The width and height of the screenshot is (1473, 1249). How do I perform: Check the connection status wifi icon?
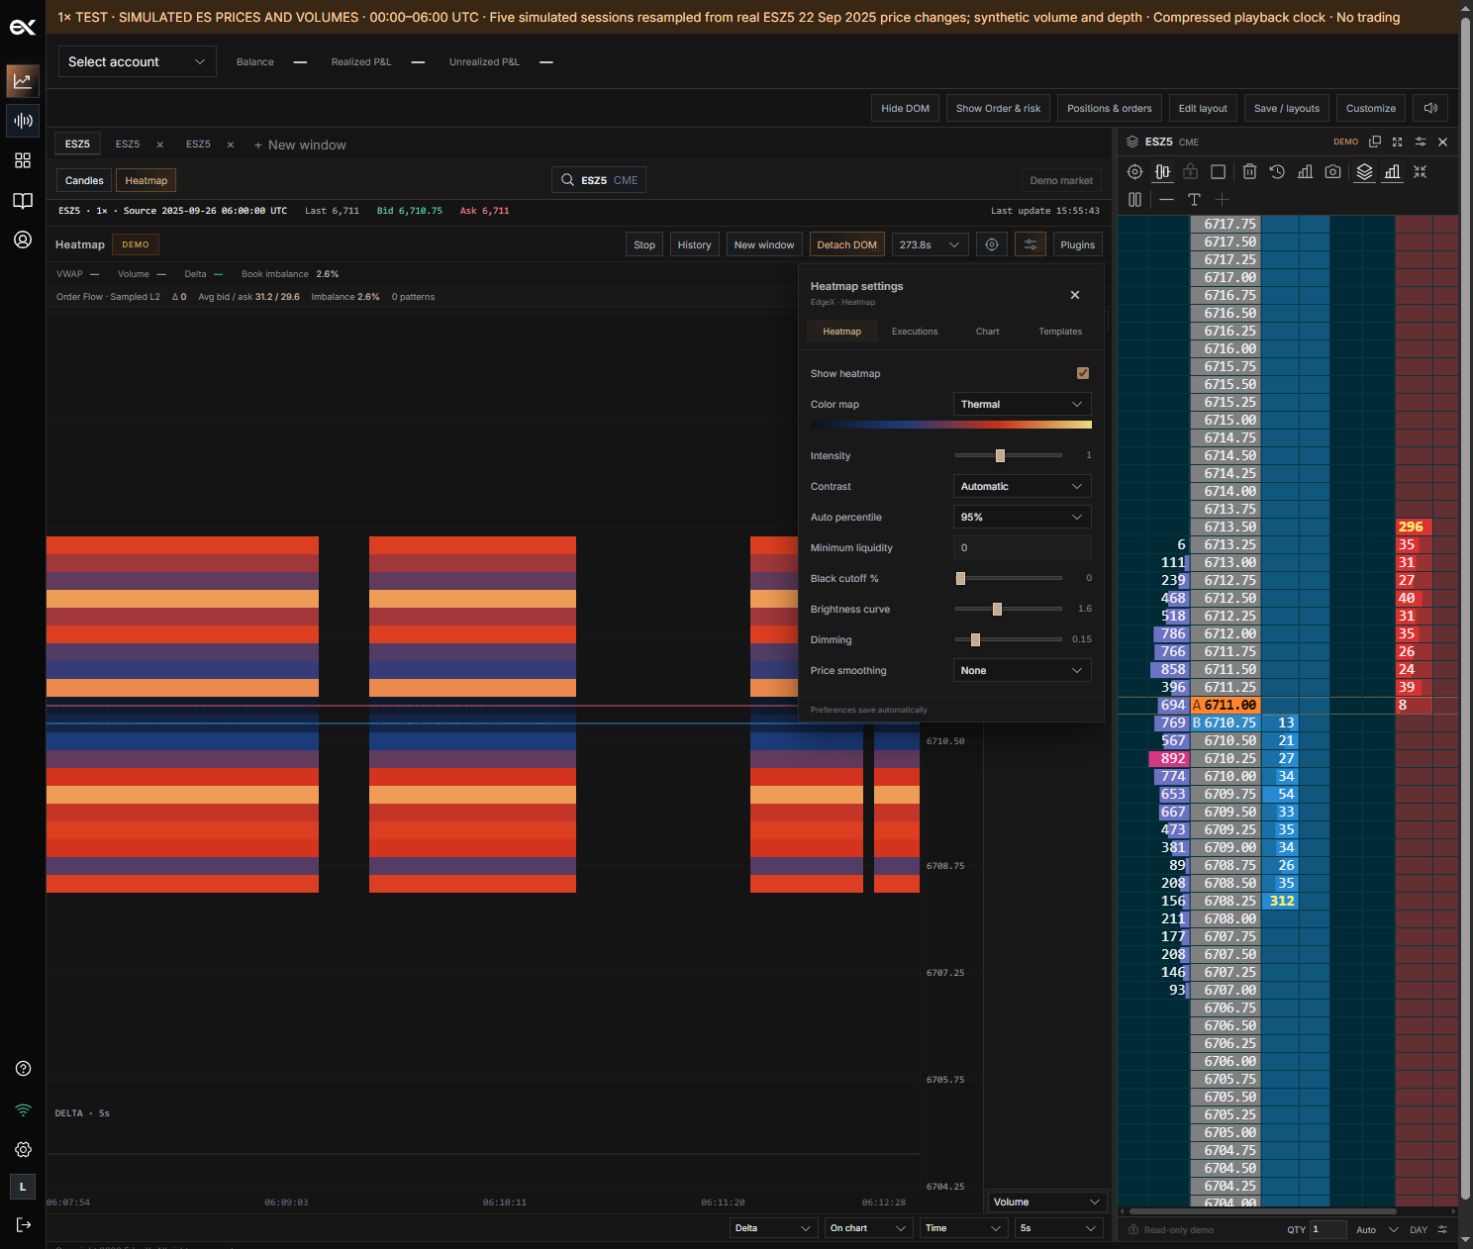pos(23,1110)
